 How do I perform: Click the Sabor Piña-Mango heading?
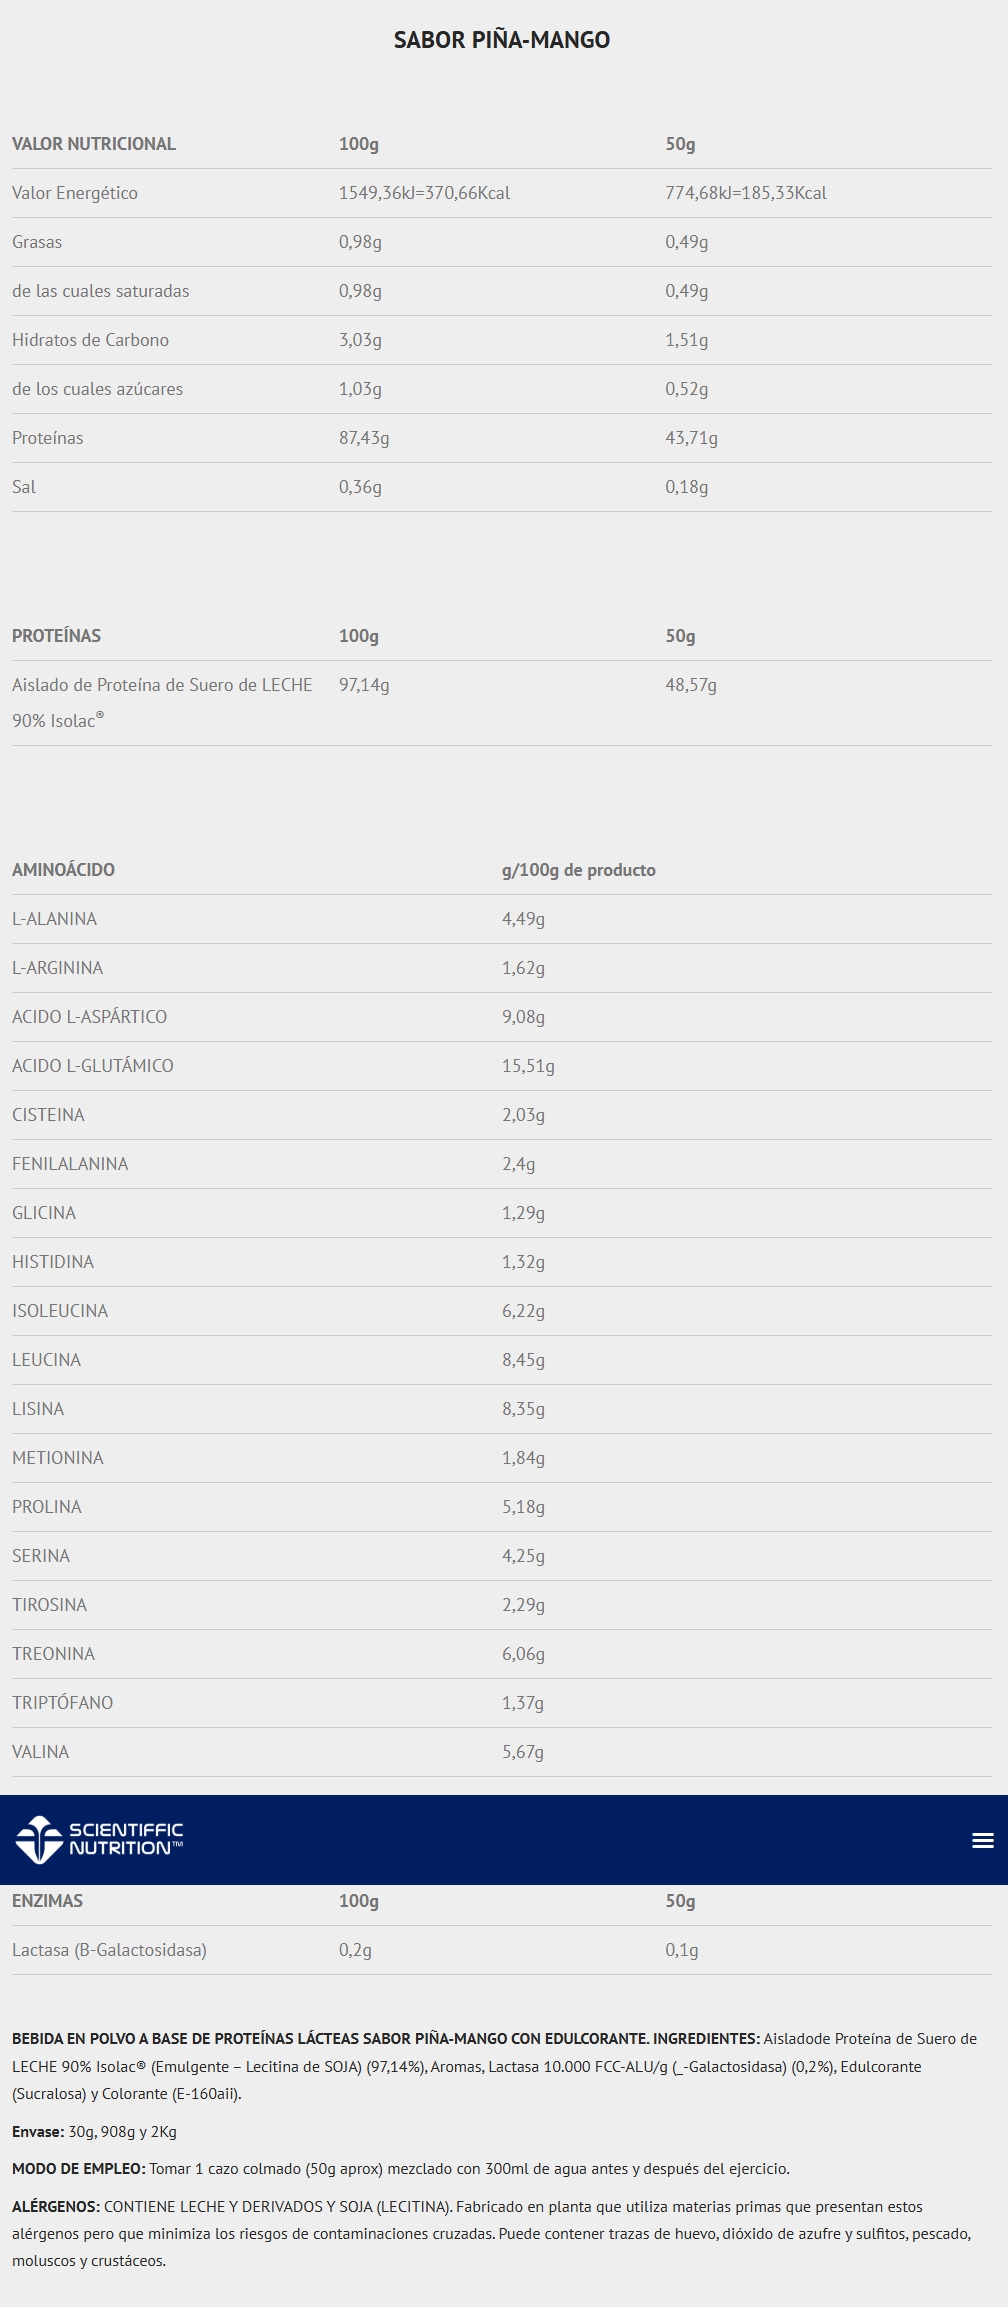502,40
